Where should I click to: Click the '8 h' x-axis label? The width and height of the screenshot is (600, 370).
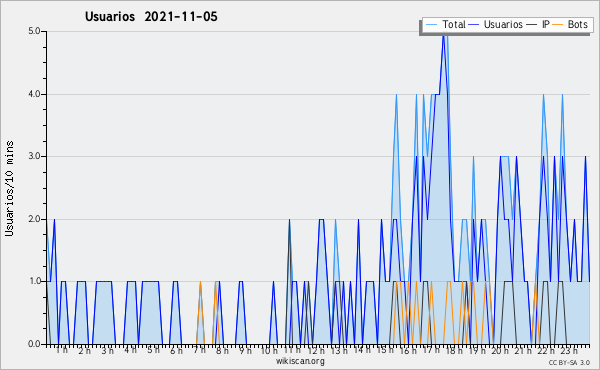[222, 350]
